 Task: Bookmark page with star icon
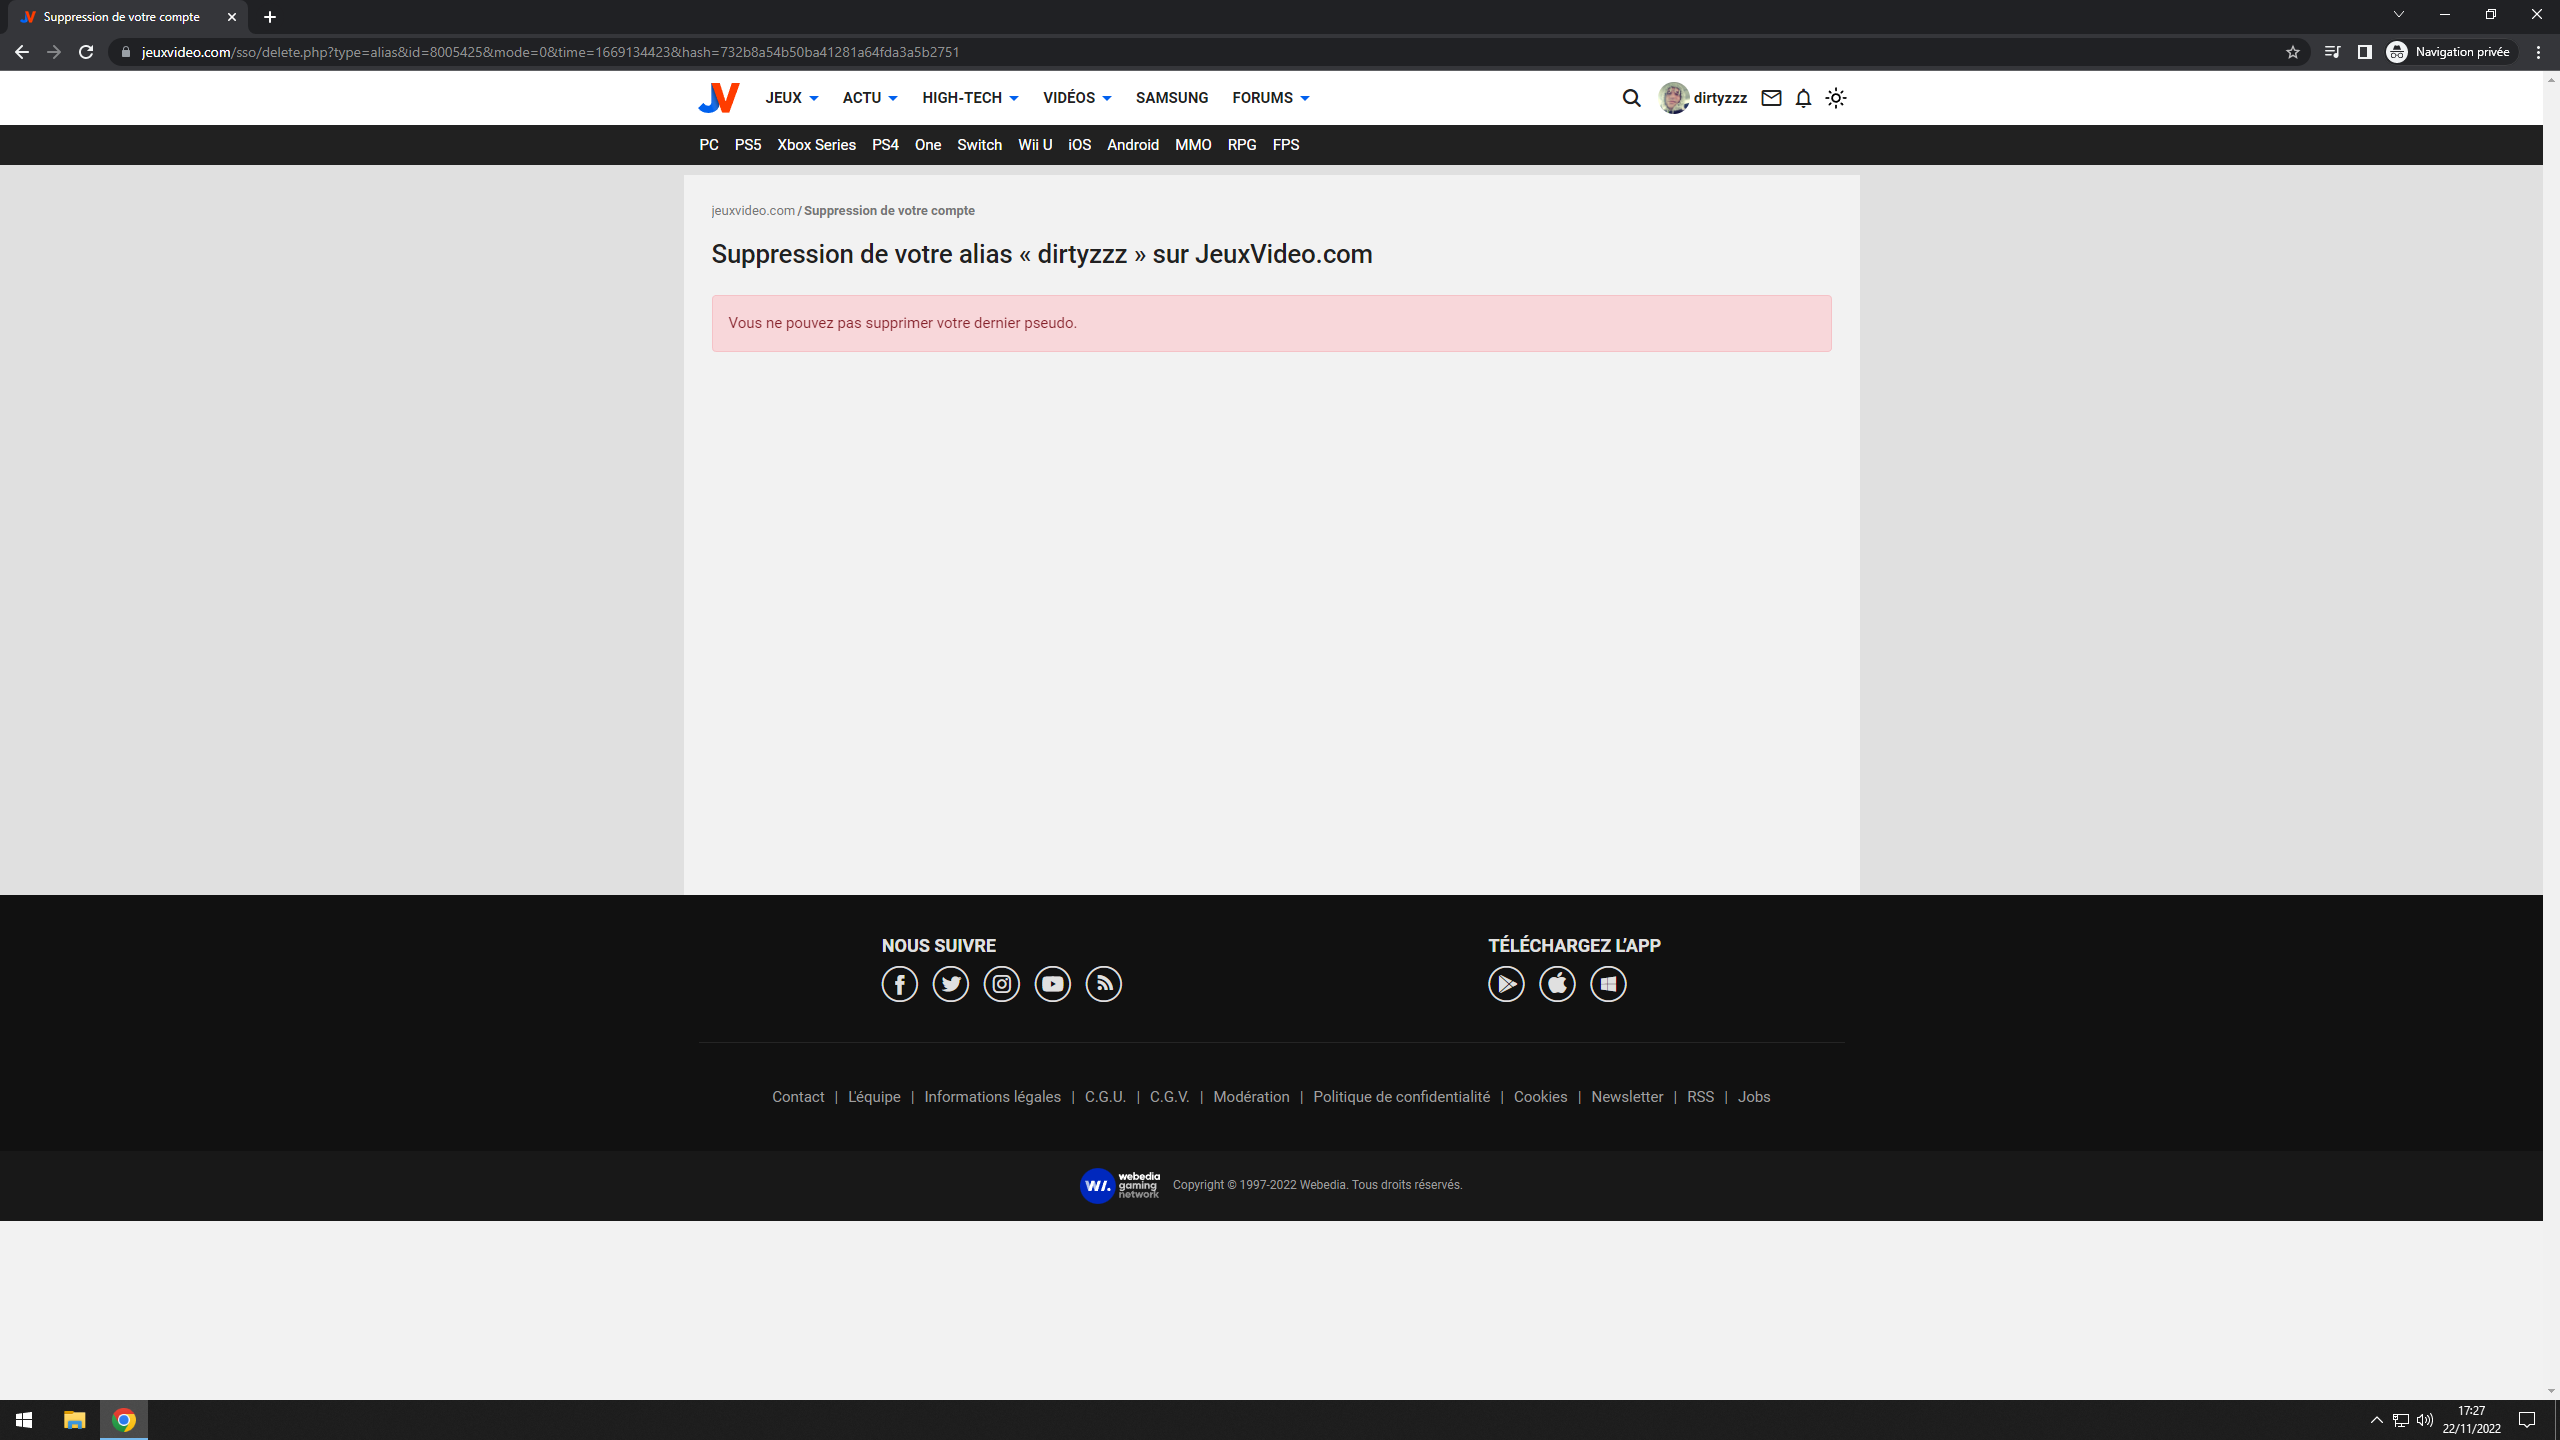(x=2292, y=52)
